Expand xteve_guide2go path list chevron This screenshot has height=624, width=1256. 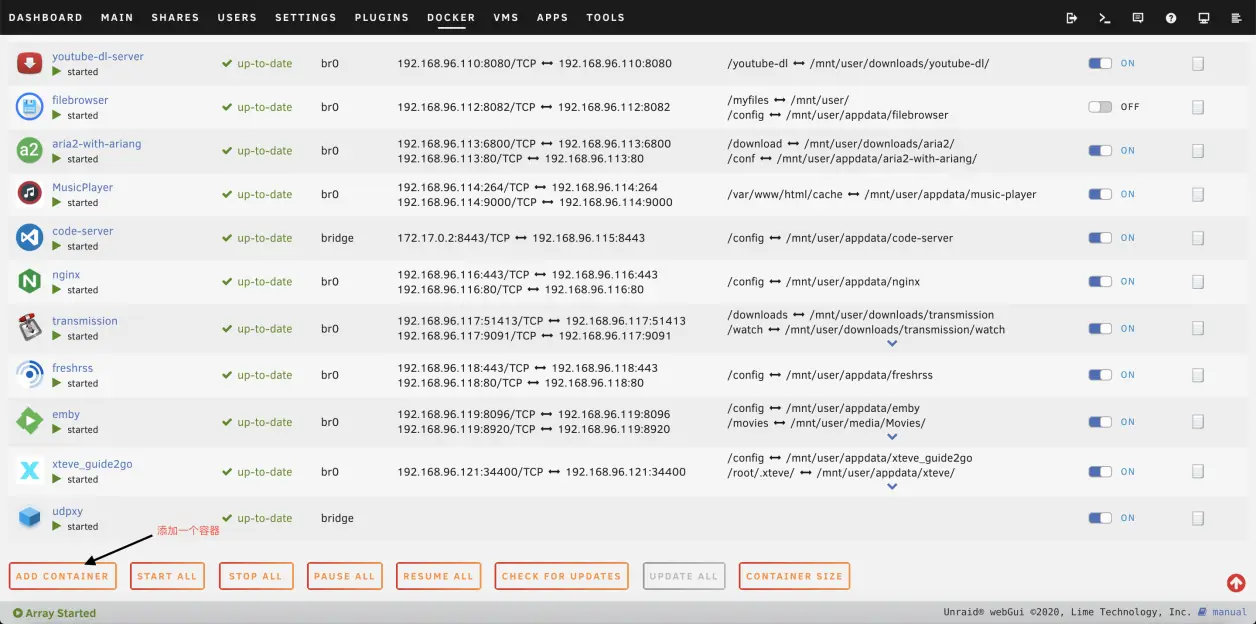click(x=892, y=487)
